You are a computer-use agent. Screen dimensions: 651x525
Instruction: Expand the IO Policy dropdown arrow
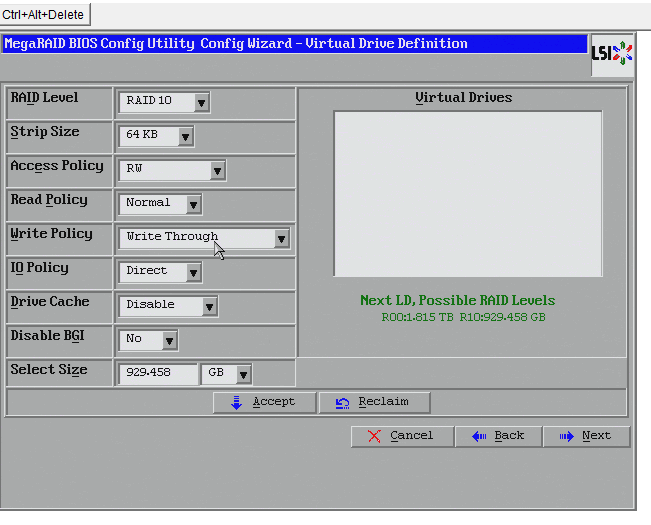pyautogui.click(x=193, y=273)
